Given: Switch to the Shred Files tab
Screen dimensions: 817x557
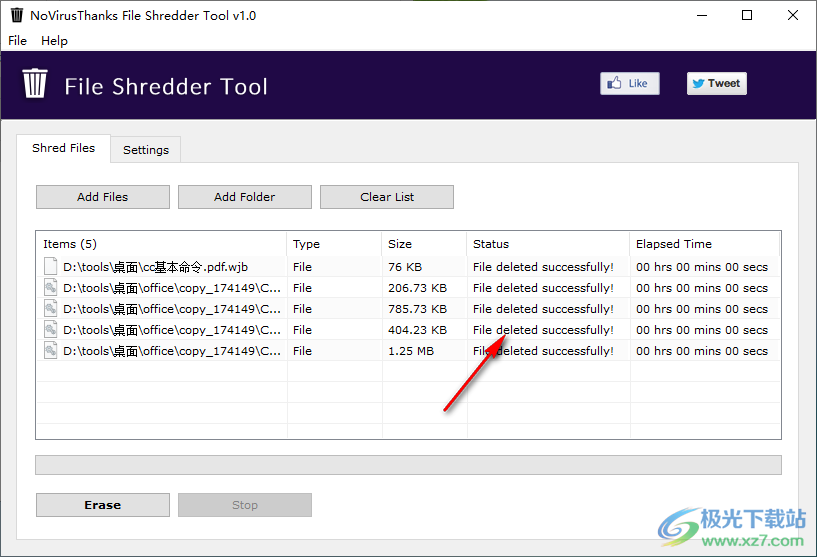Looking at the screenshot, I should (x=64, y=148).
